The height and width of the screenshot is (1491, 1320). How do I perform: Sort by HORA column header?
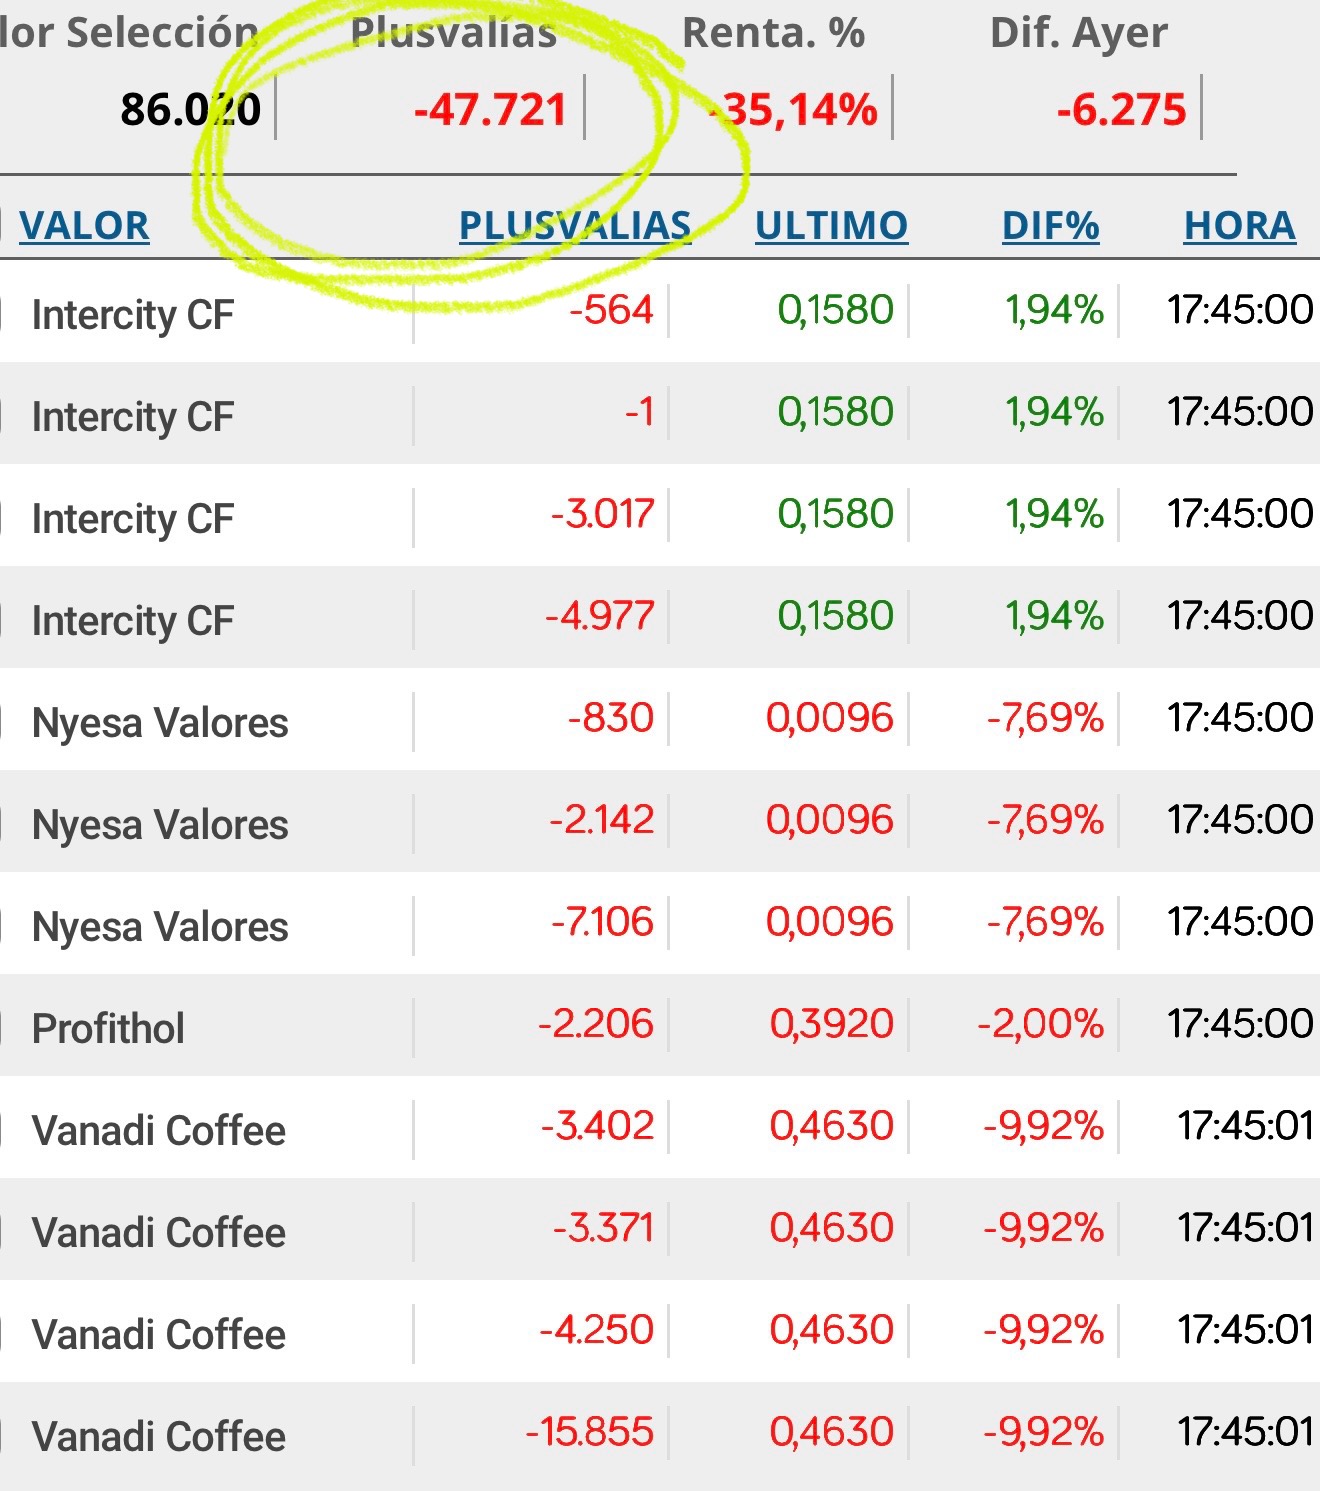tap(1239, 226)
